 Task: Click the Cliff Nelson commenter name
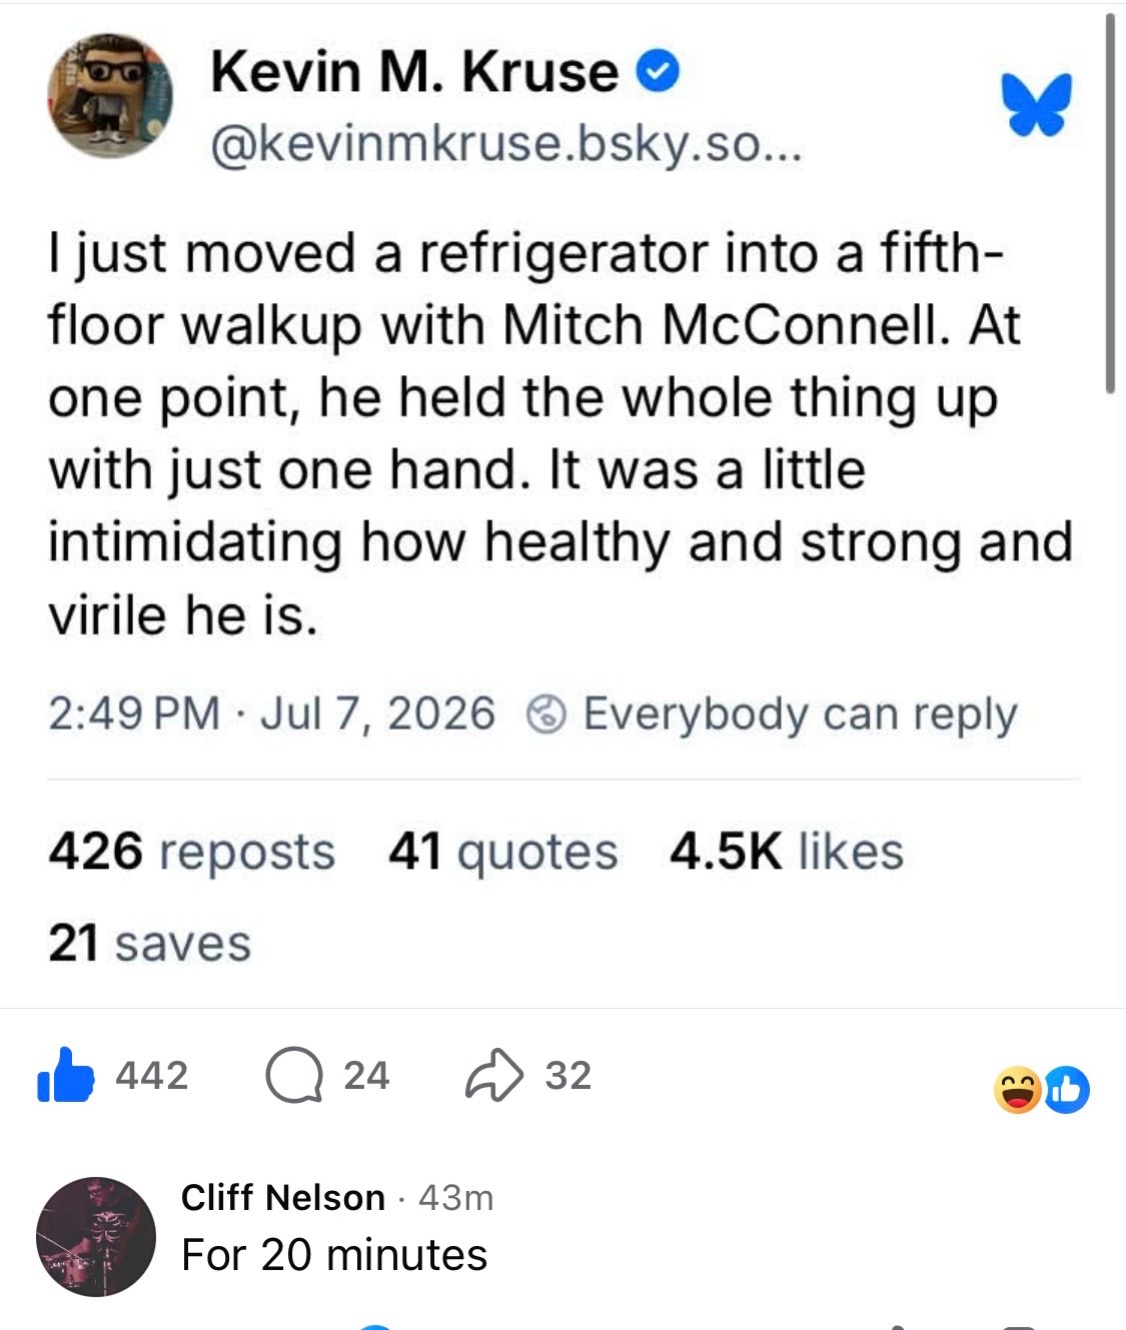point(283,1197)
